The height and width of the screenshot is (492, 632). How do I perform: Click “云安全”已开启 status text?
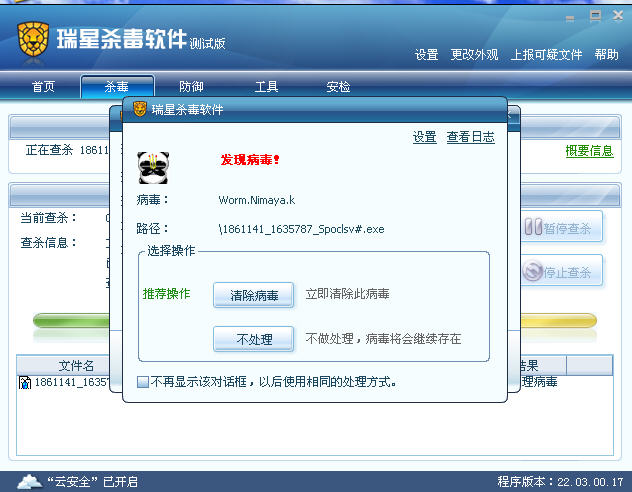click(93, 482)
